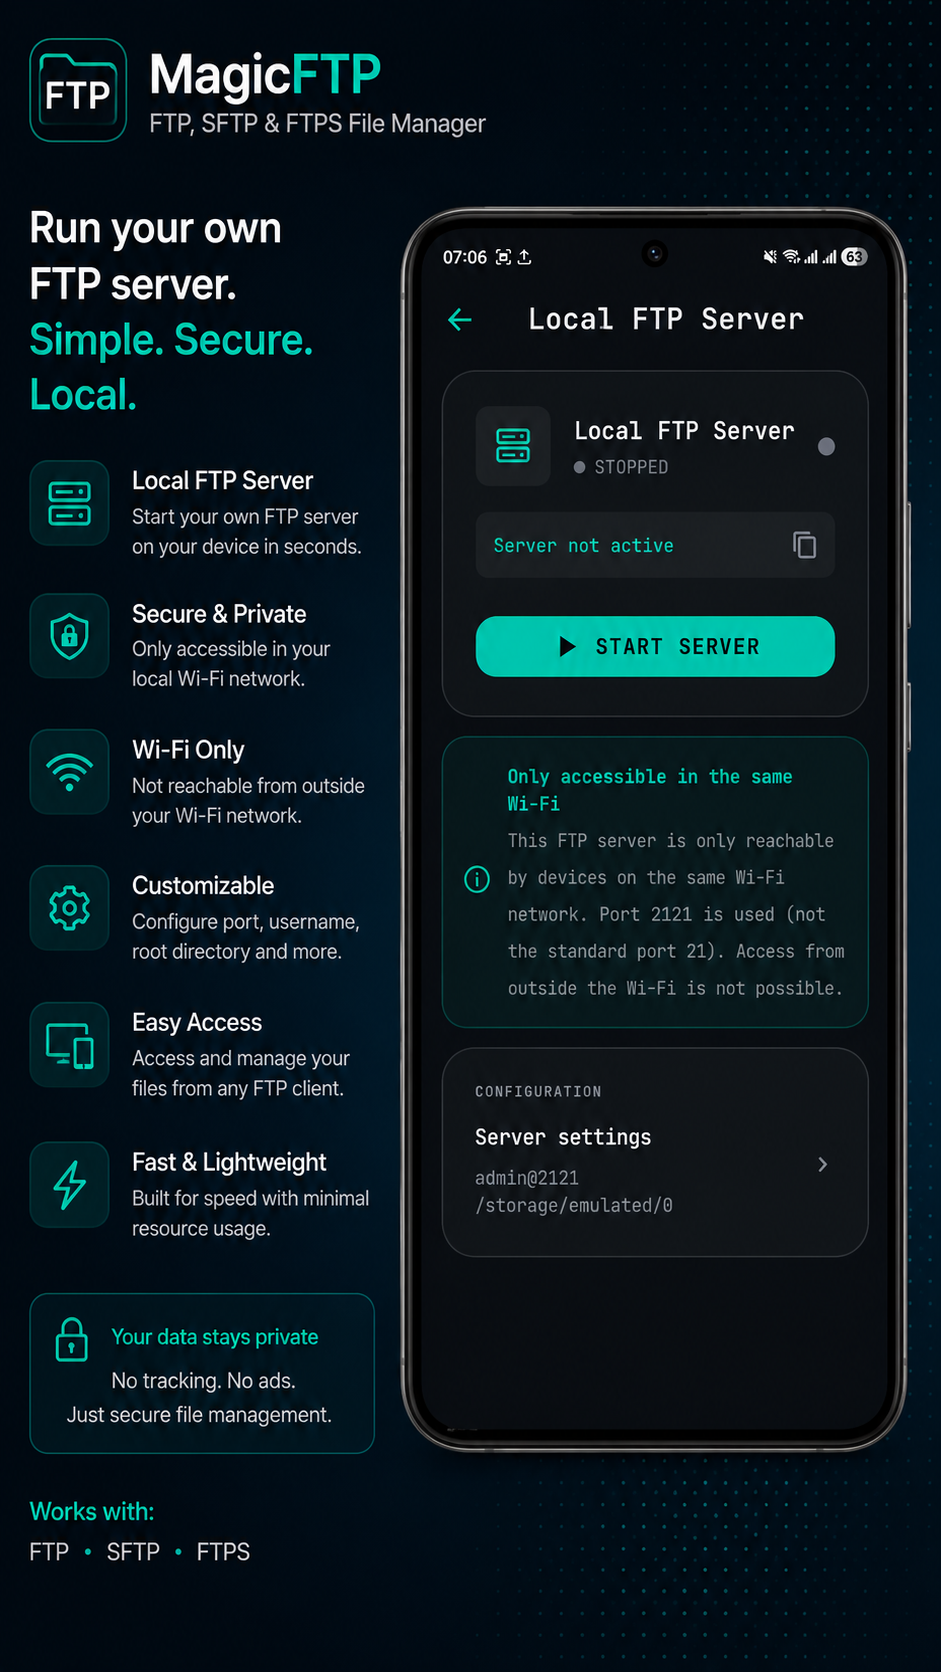Click the FTPS protocol label at bottom
Image resolution: width=941 pixels, height=1672 pixels.
pos(223,1552)
